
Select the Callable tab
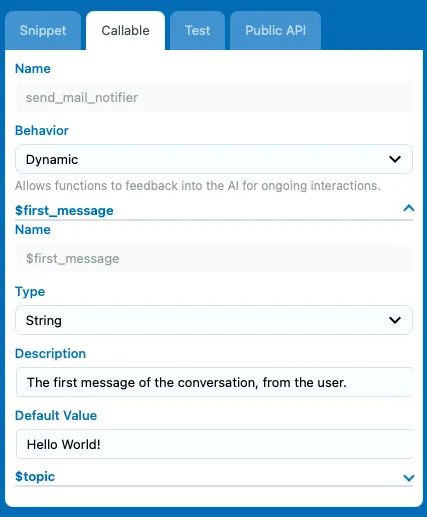click(125, 30)
